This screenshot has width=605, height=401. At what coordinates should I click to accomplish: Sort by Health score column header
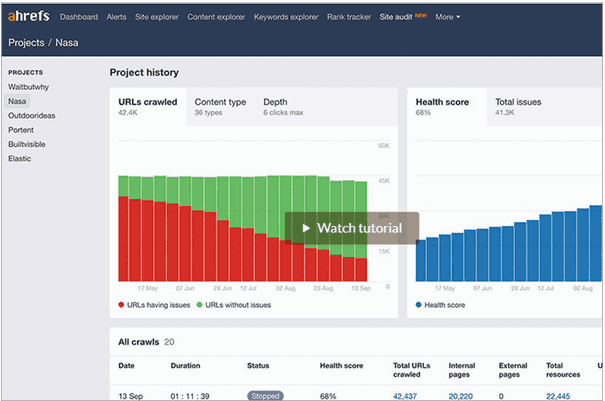pyautogui.click(x=341, y=365)
